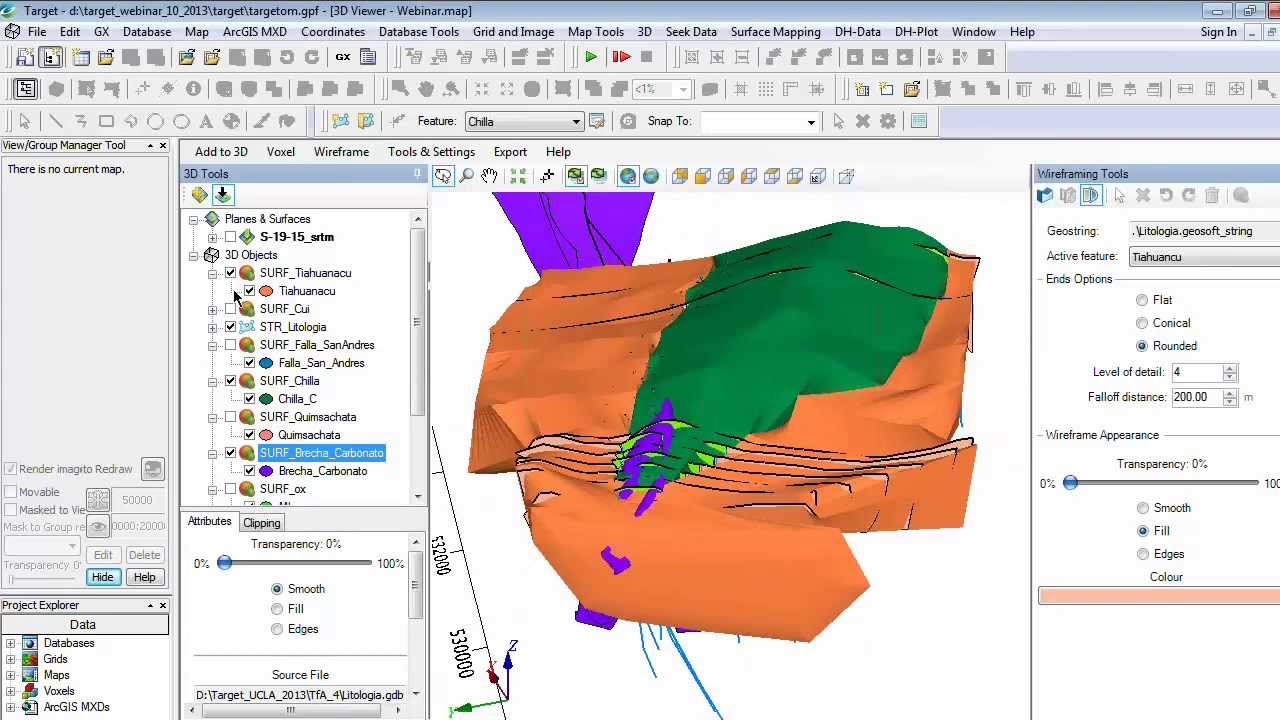The height and width of the screenshot is (720, 1280).
Task: Toggle the Brecha_Carbonato layer checkbox
Action: pyautogui.click(x=250, y=471)
